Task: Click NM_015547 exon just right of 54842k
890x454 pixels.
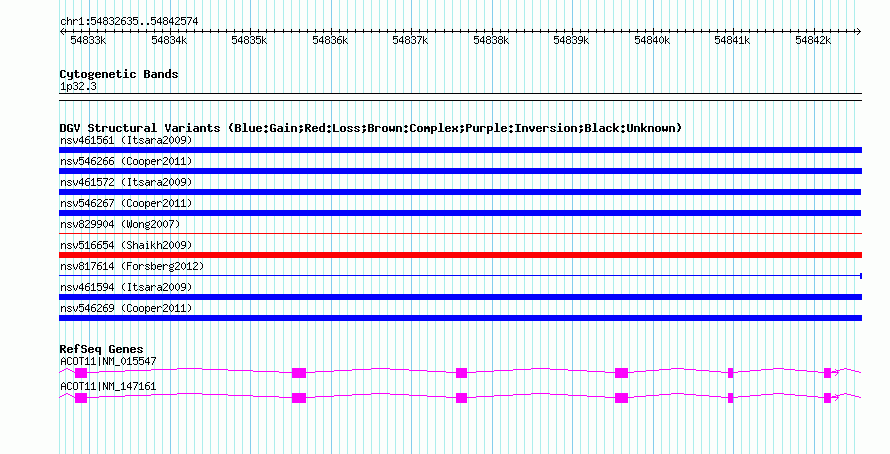Action: pos(828,373)
